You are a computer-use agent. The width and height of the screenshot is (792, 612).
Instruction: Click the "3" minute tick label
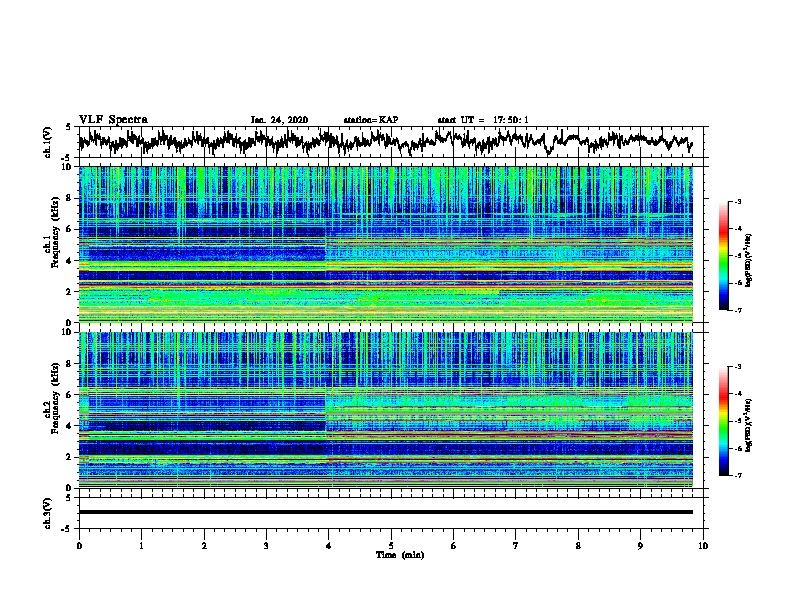tap(266, 546)
